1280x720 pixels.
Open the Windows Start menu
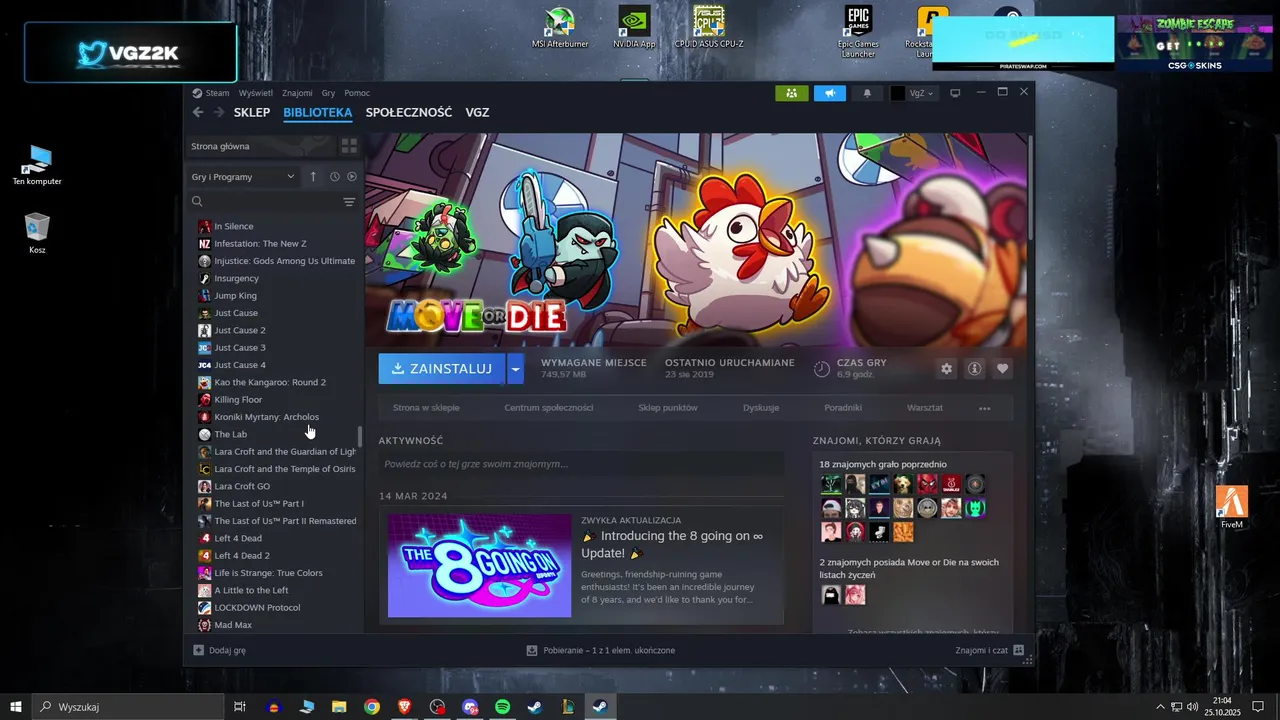[x=16, y=707]
